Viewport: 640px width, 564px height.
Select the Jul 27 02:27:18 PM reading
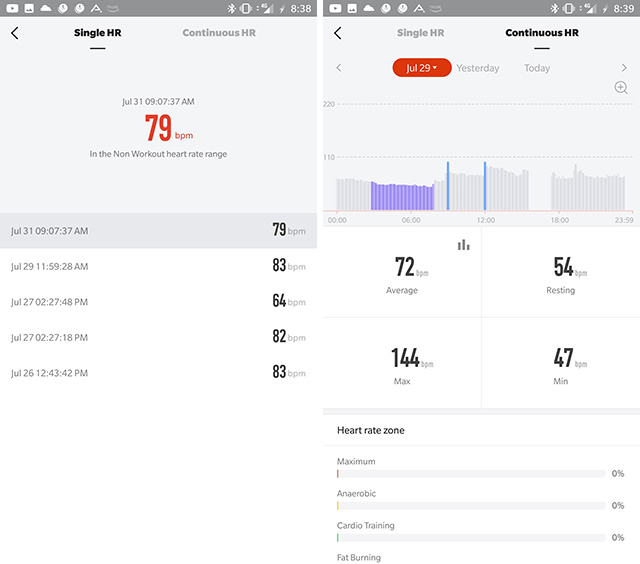click(x=158, y=337)
